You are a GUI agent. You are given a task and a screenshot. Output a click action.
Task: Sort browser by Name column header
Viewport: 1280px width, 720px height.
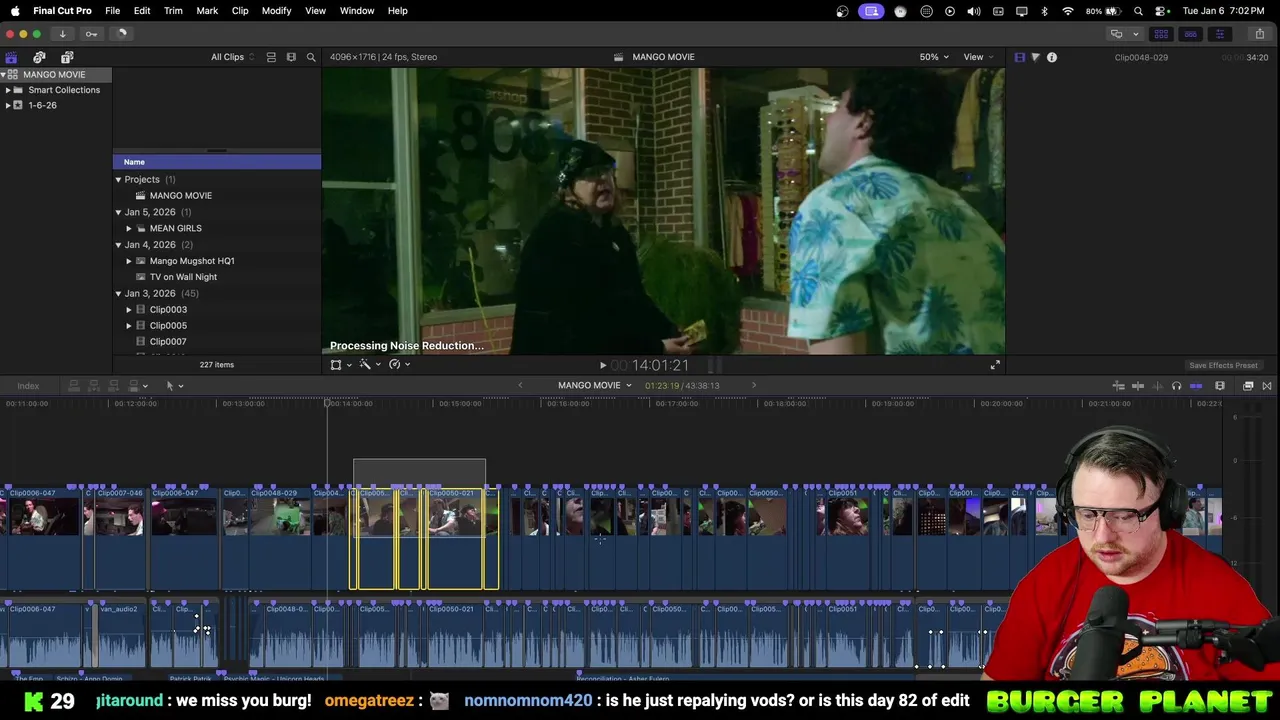[x=217, y=162]
